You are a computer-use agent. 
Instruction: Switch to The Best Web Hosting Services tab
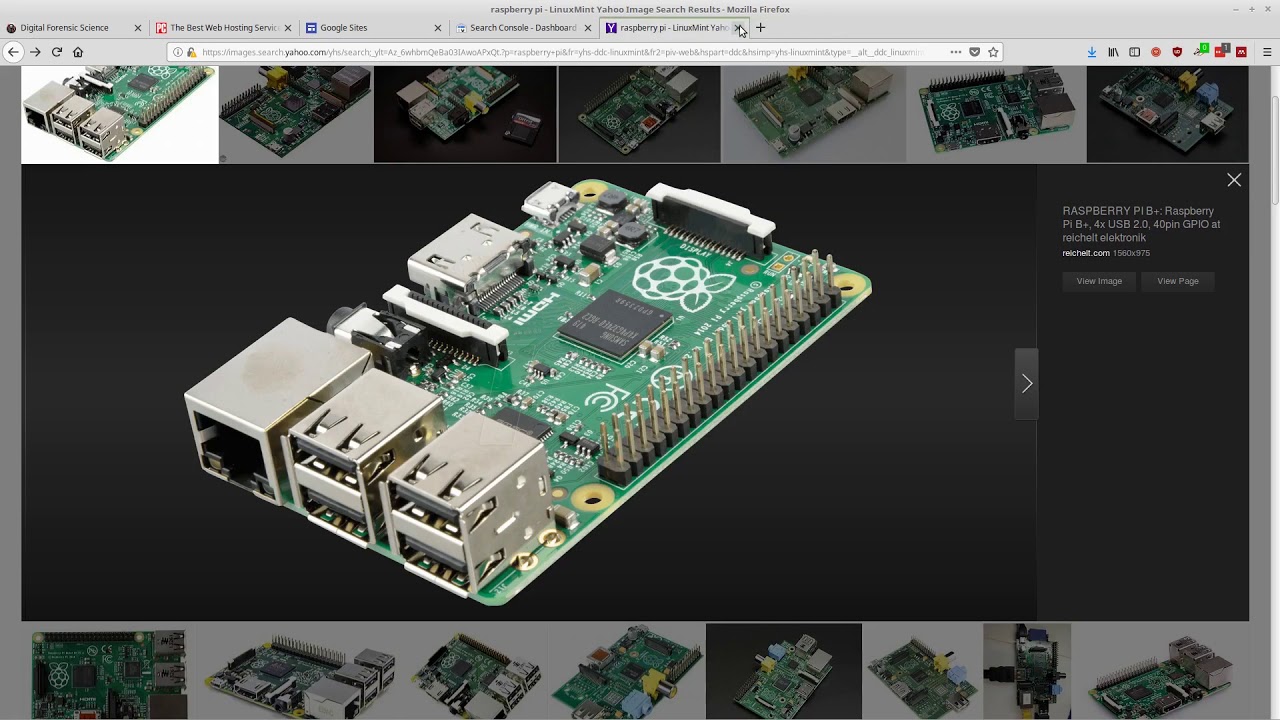point(223,28)
